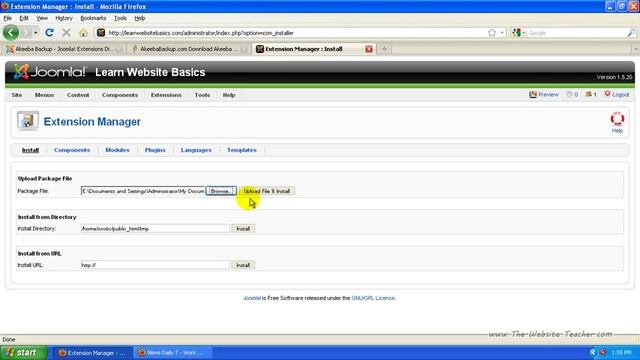Image resolution: width=640 pixels, height=360 pixels.
Task: Open the File menu
Action: point(7,18)
